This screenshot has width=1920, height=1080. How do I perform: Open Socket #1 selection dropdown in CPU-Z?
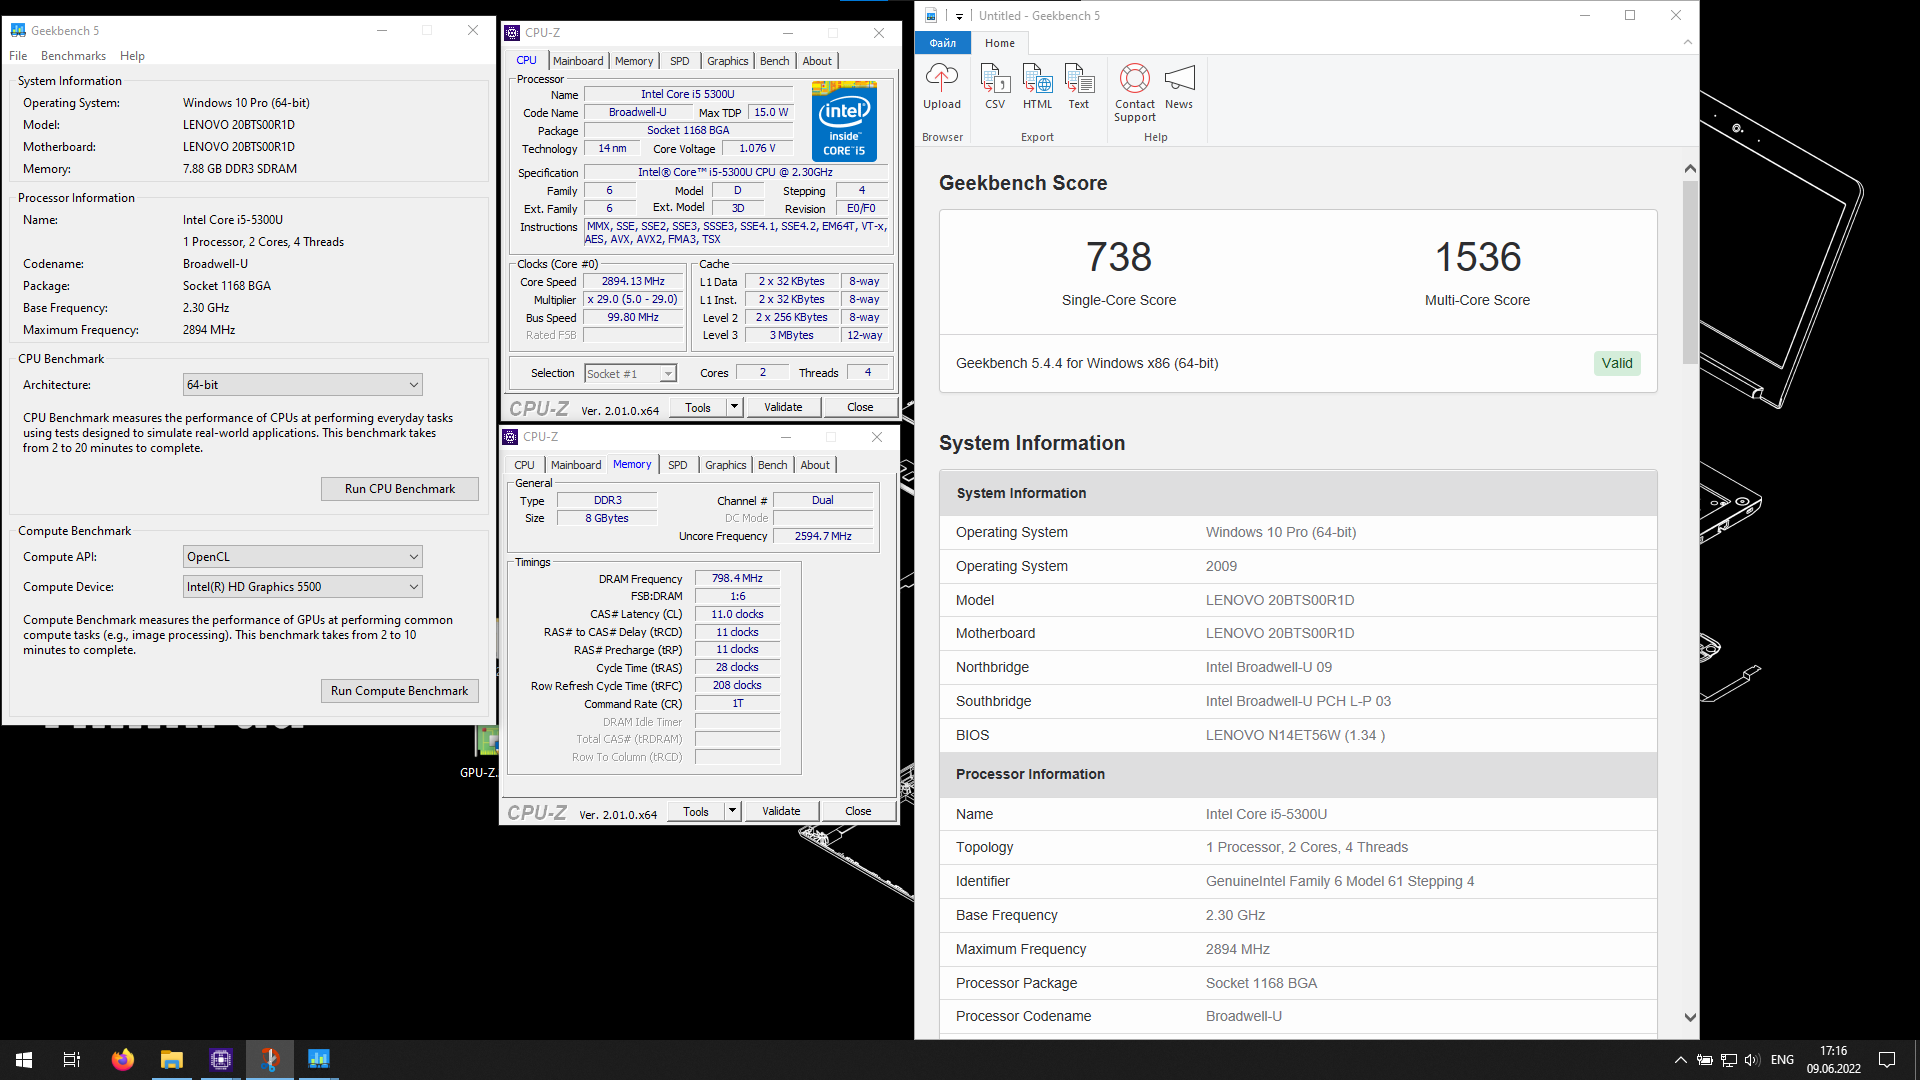click(x=631, y=374)
